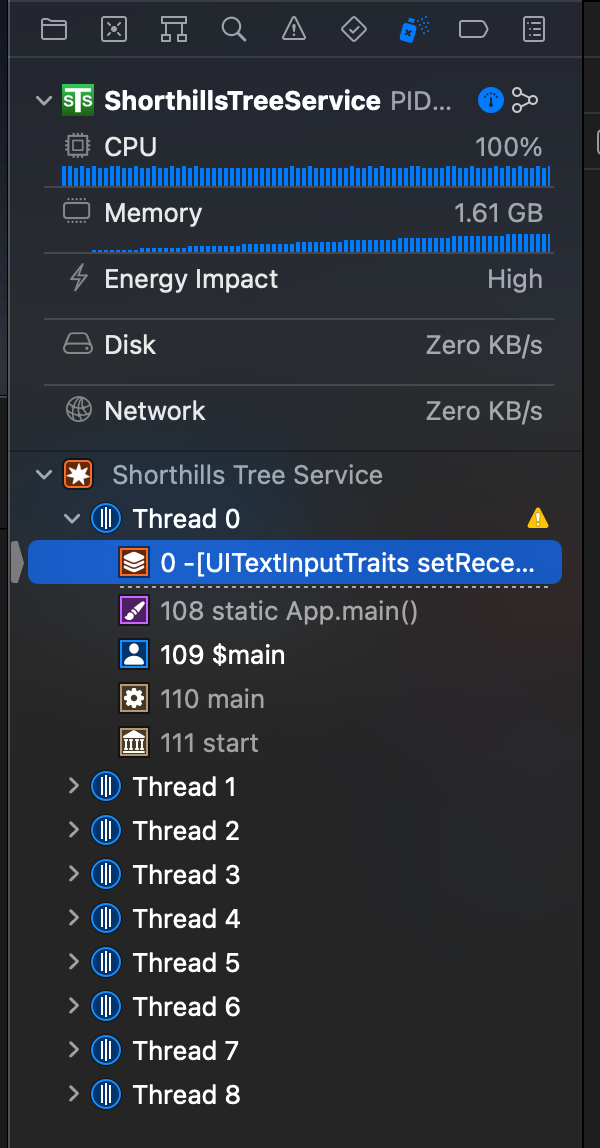The image size is (600, 1148).
Task: Select the 109 $main stack frame
Action: pyautogui.click(x=222, y=655)
